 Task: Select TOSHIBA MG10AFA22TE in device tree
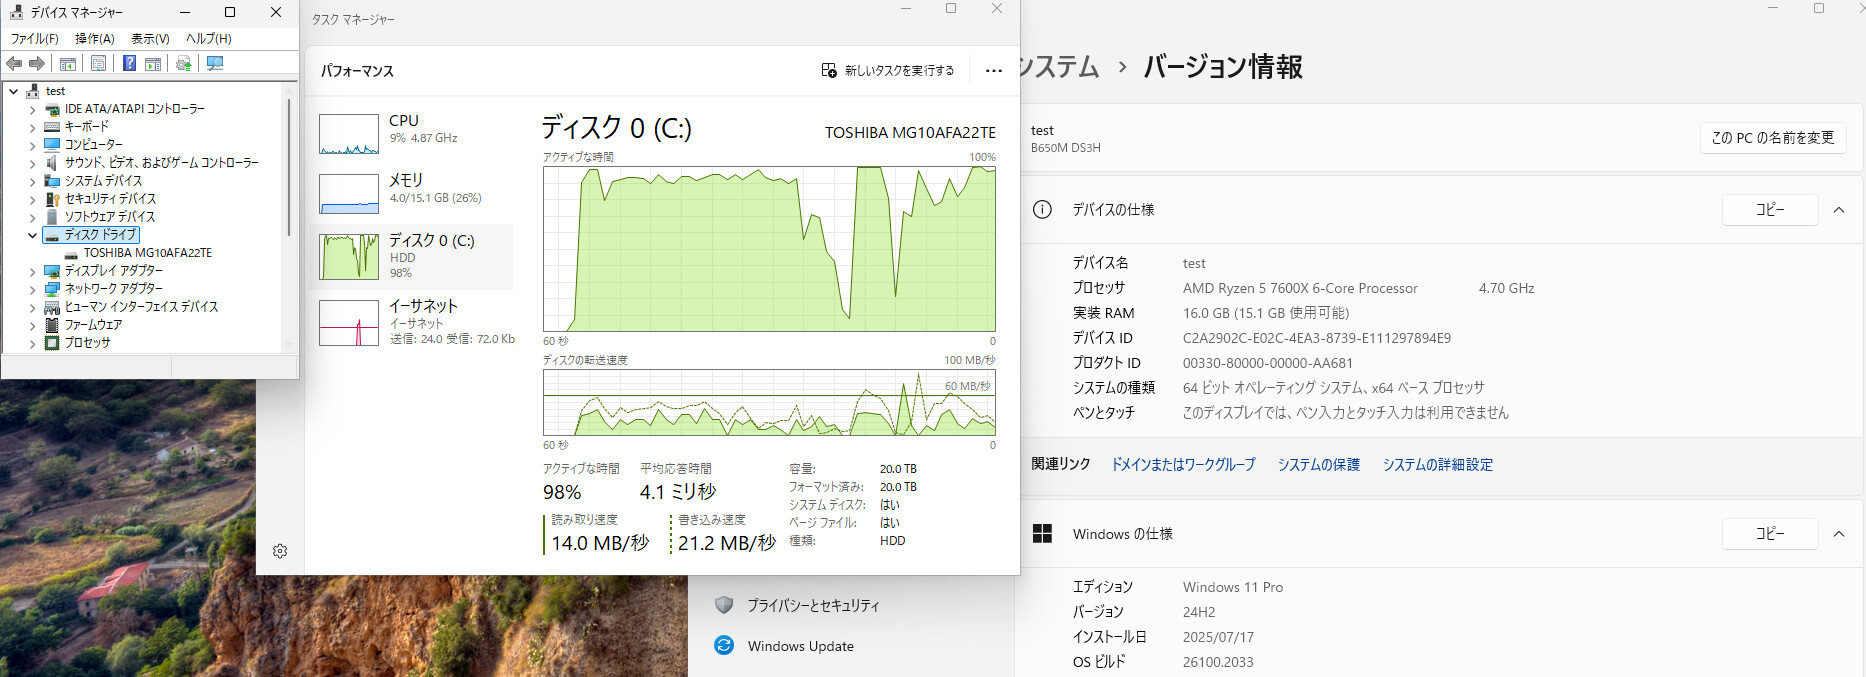point(148,253)
